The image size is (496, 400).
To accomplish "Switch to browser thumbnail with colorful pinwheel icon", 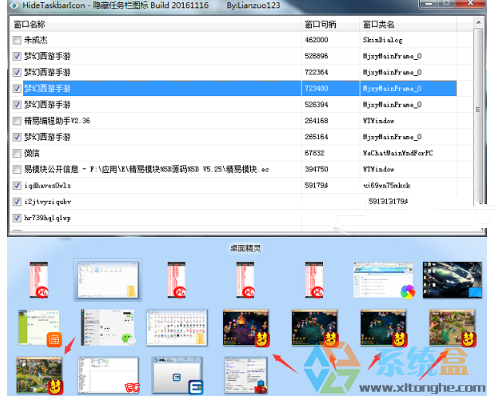I will [383, 280].
